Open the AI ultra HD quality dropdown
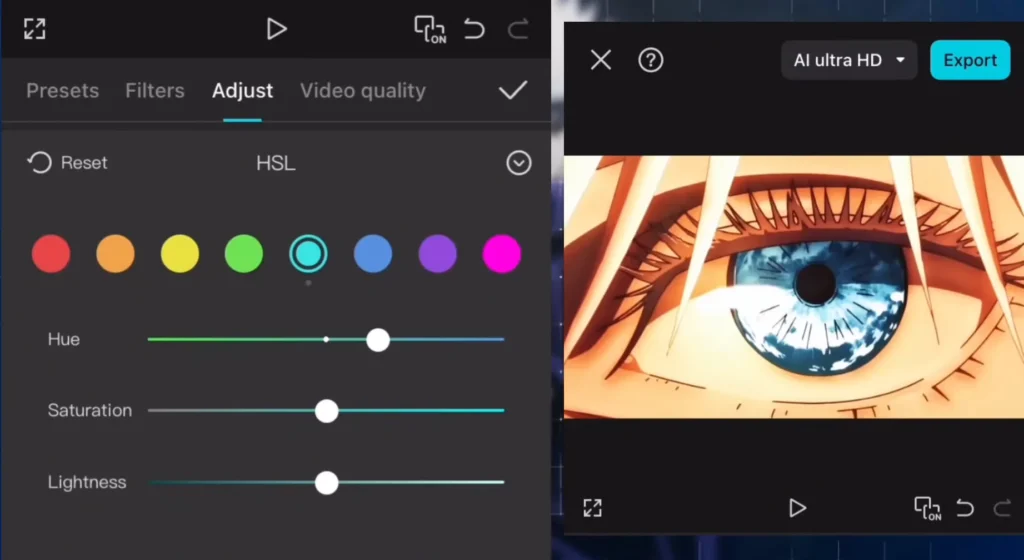This screenshot has height=560, width=1024. click(849, 60)
